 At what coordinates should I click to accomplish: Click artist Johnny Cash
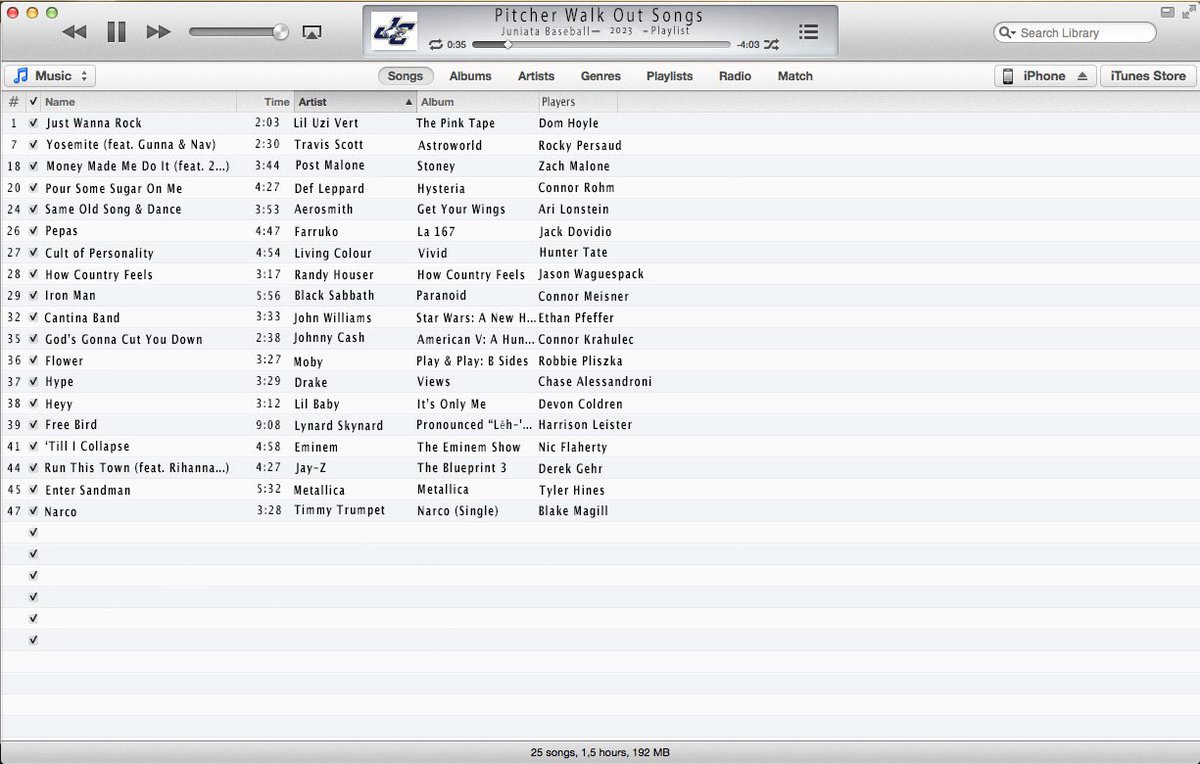point(329,338)
